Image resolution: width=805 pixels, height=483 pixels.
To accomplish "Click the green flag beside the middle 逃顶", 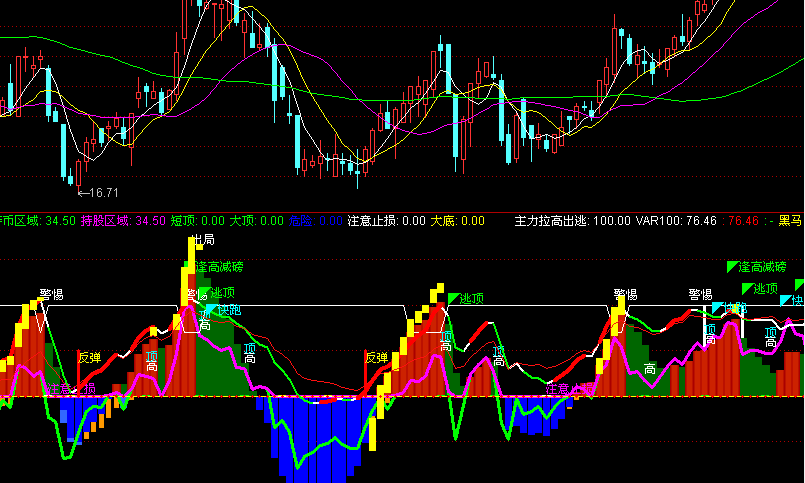I will (453, 298).
